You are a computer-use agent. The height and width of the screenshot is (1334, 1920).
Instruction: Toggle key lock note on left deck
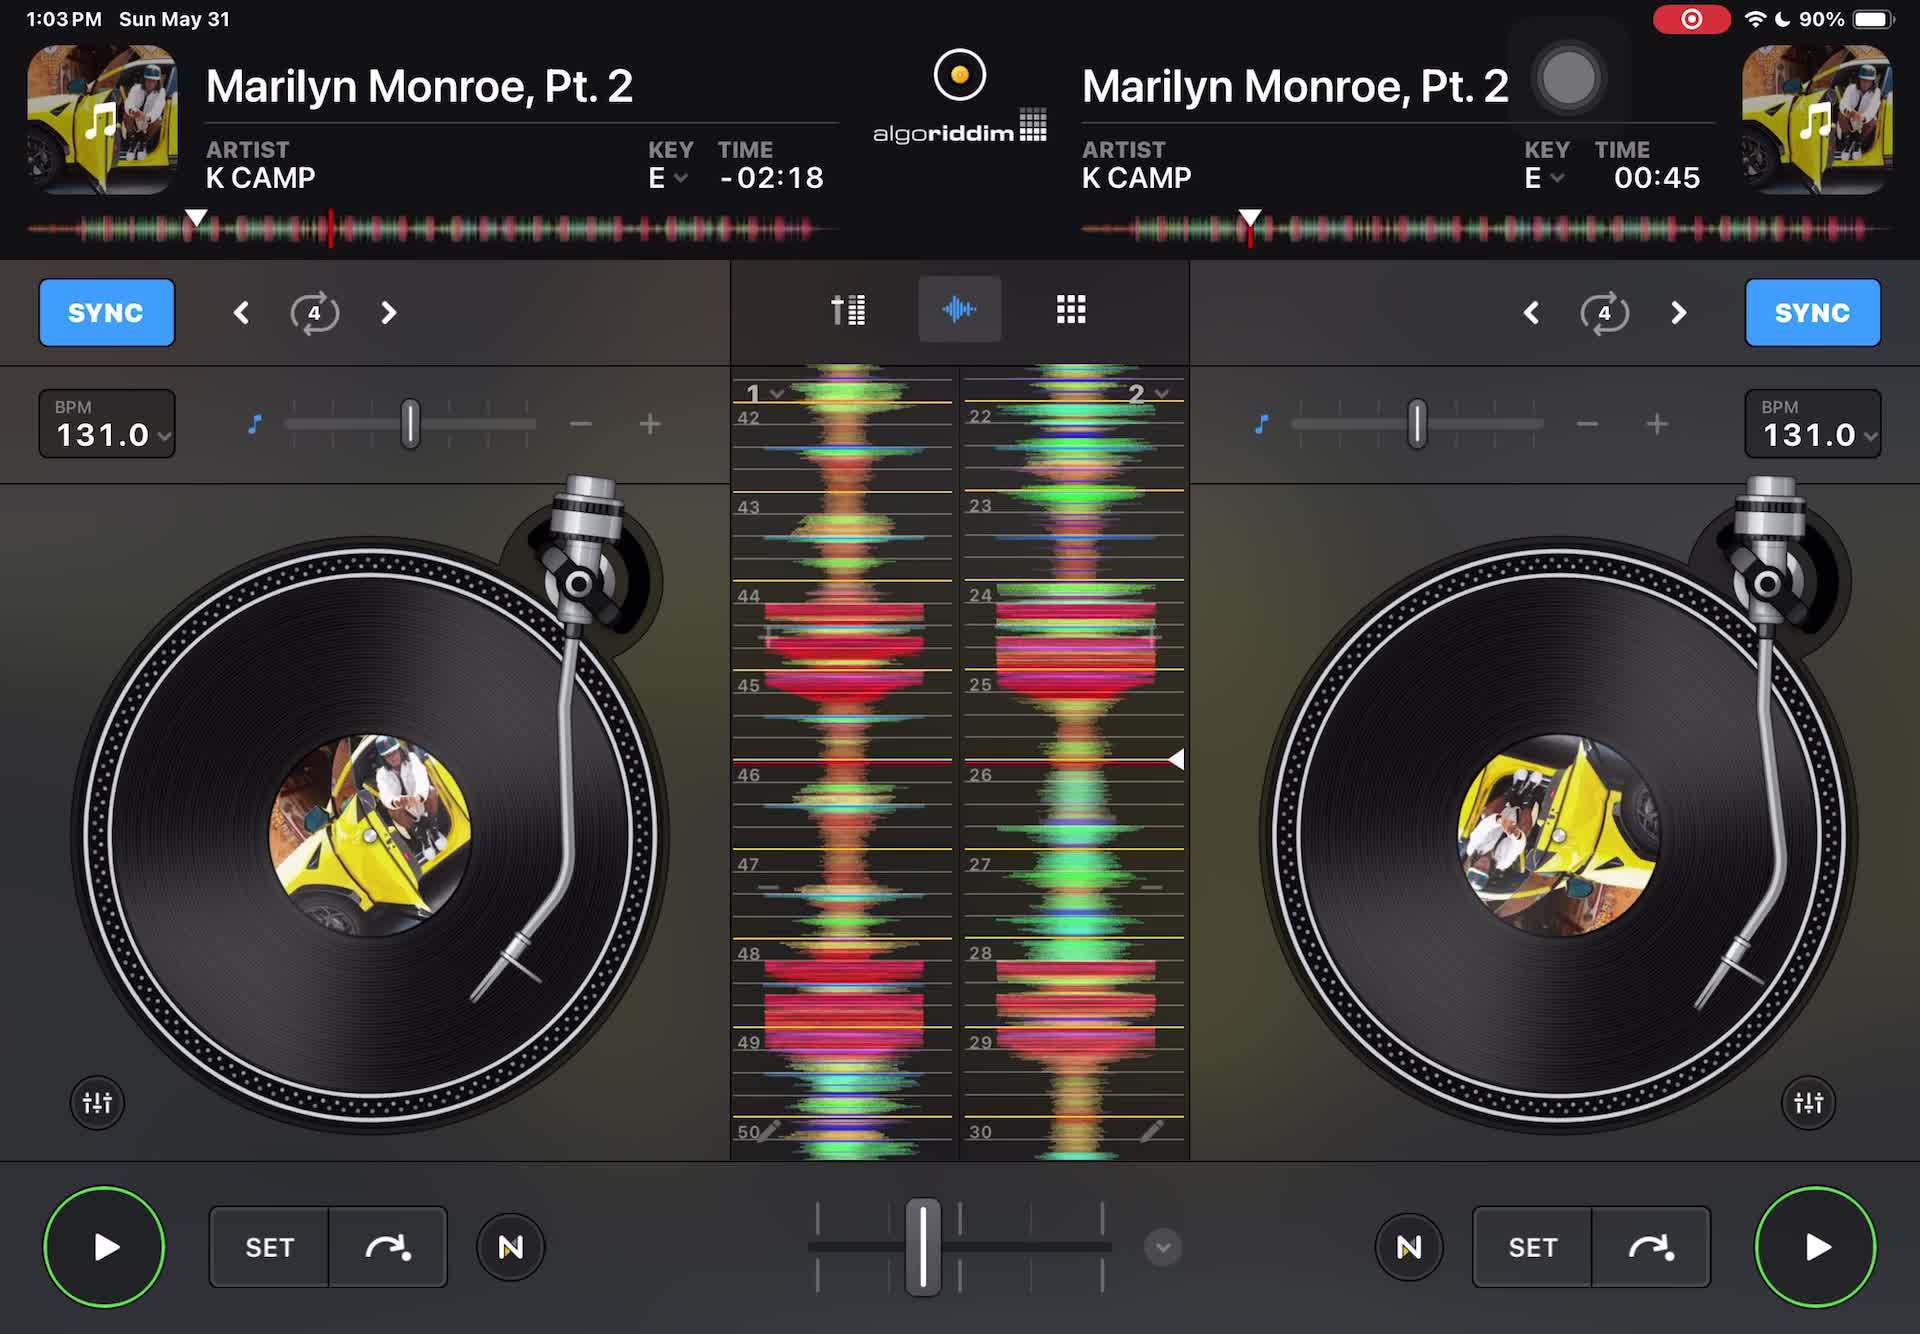pos(255,424)
